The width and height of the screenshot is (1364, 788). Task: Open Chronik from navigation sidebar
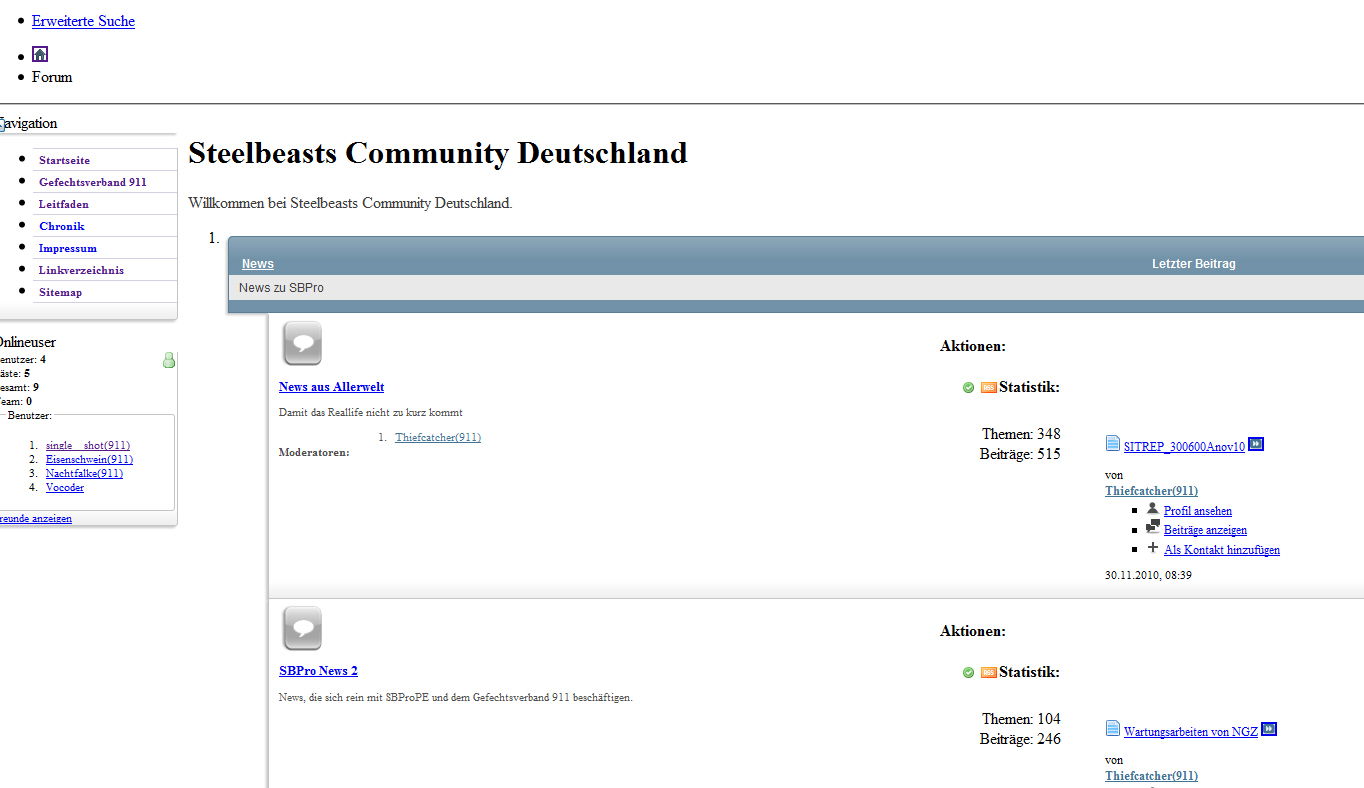coord(61,226)
